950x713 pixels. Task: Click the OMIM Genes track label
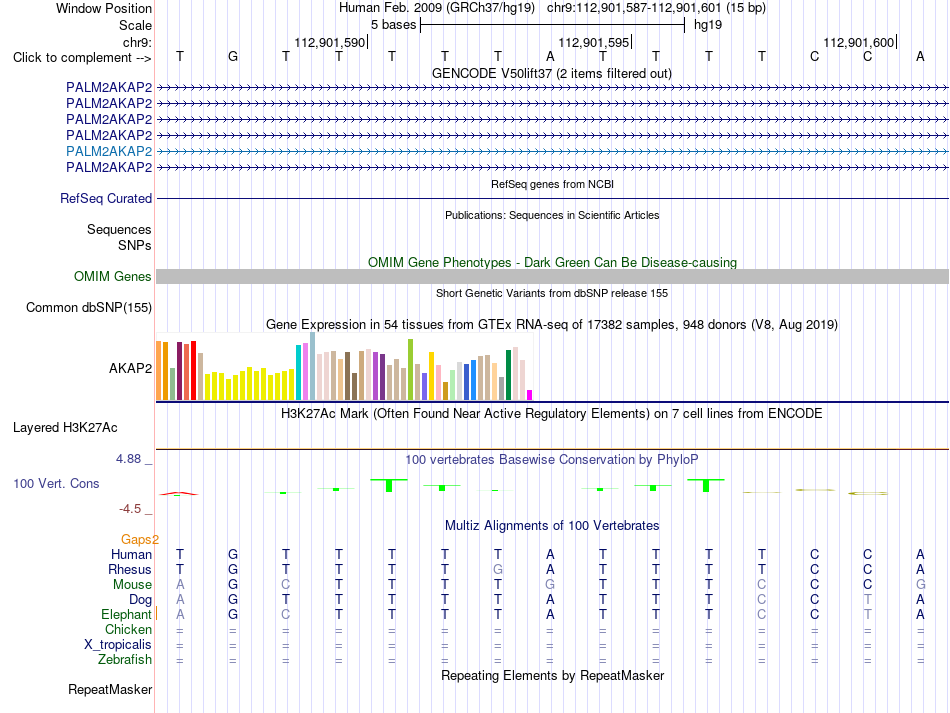click(113, 277)
